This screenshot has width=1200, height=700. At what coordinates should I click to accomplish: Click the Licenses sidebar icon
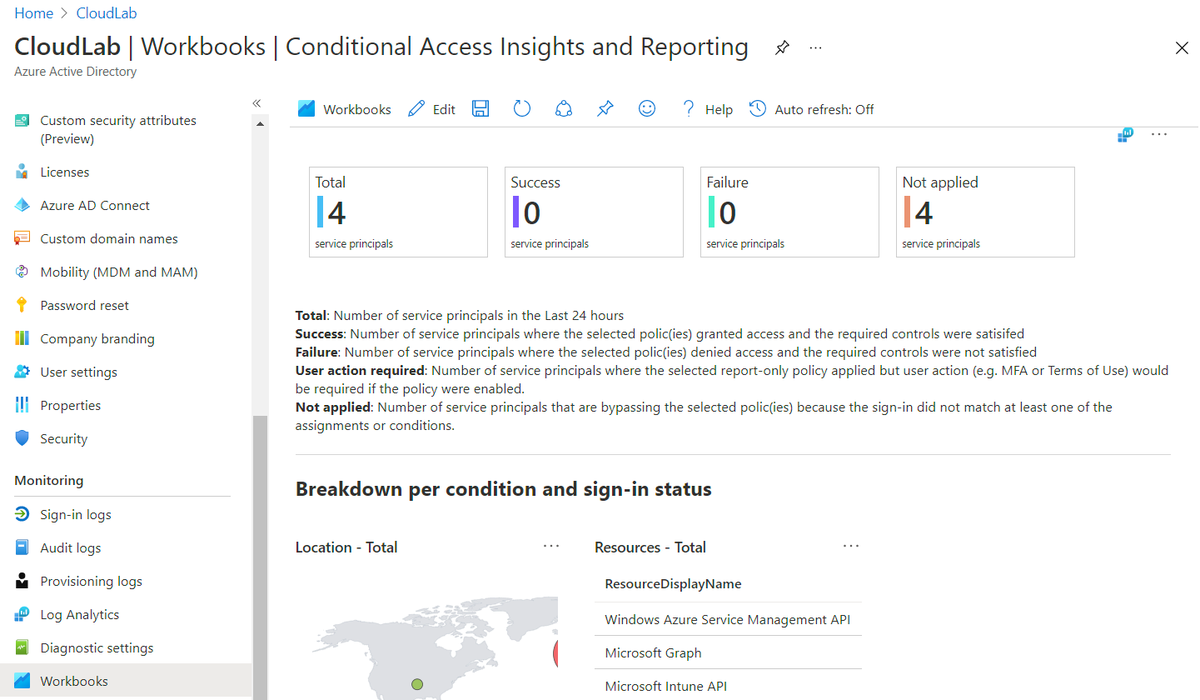click(x=22, y=172)
